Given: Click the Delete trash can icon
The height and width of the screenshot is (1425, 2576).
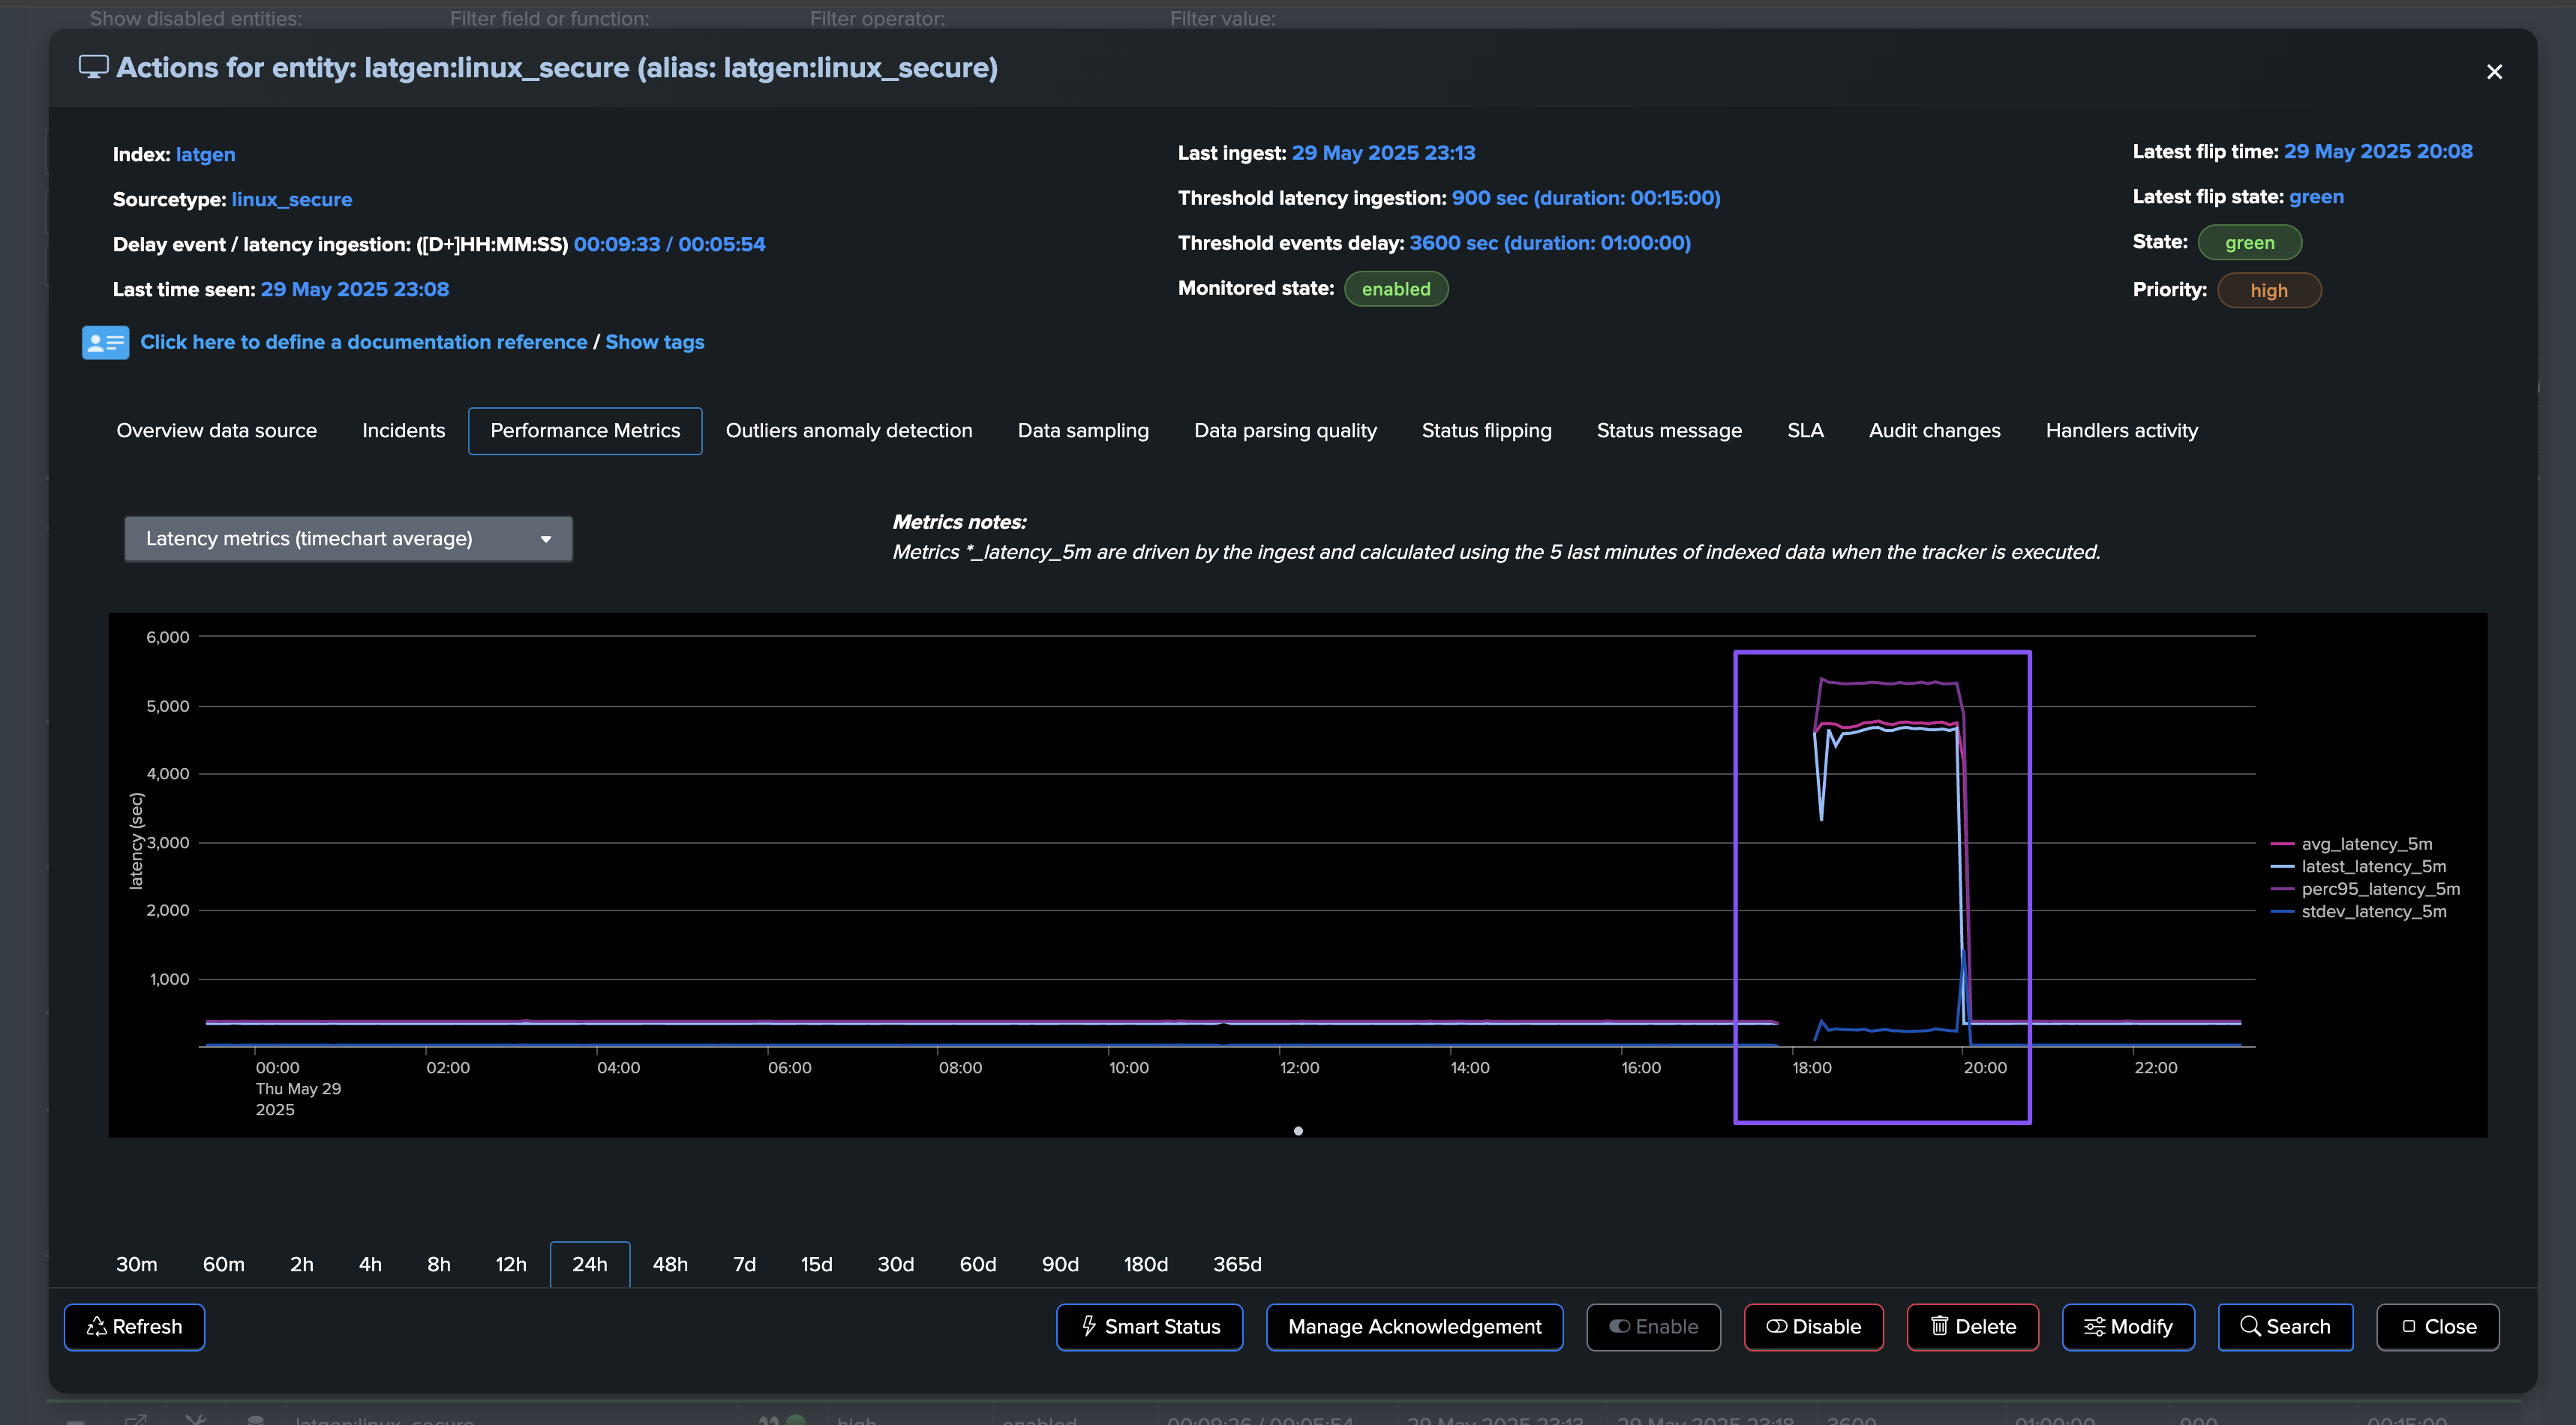Looking at the screenshot, I should (x=1939, y=1326).
